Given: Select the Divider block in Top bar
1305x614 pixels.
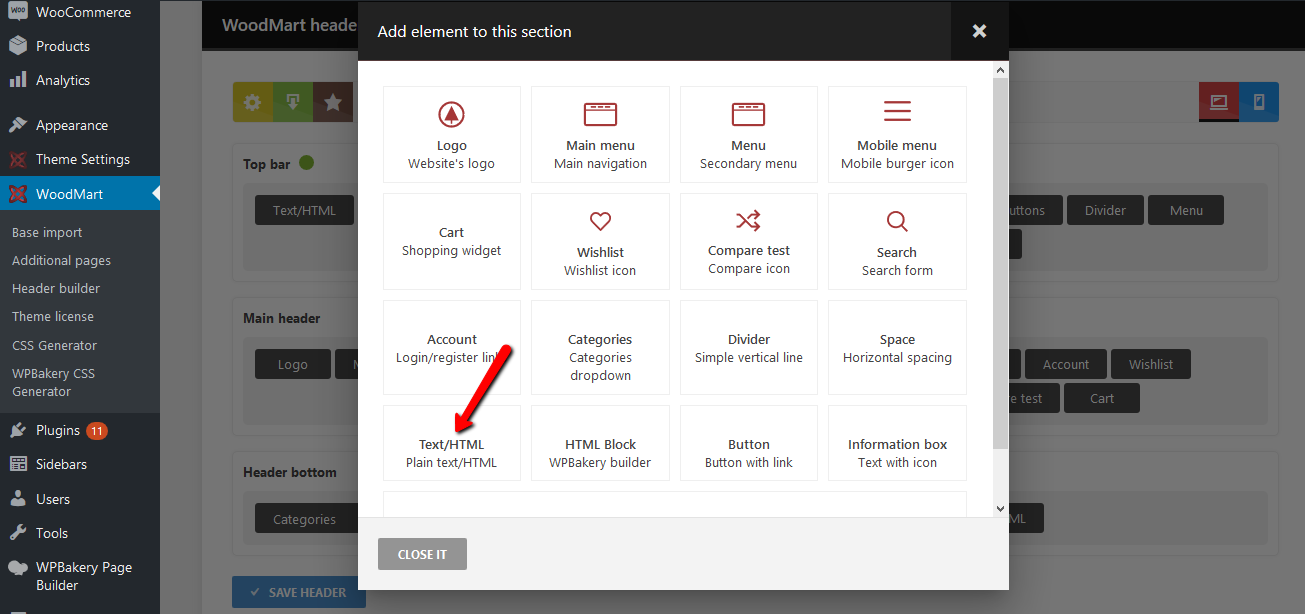Looking at the screenshot, I should (1105, 210).
